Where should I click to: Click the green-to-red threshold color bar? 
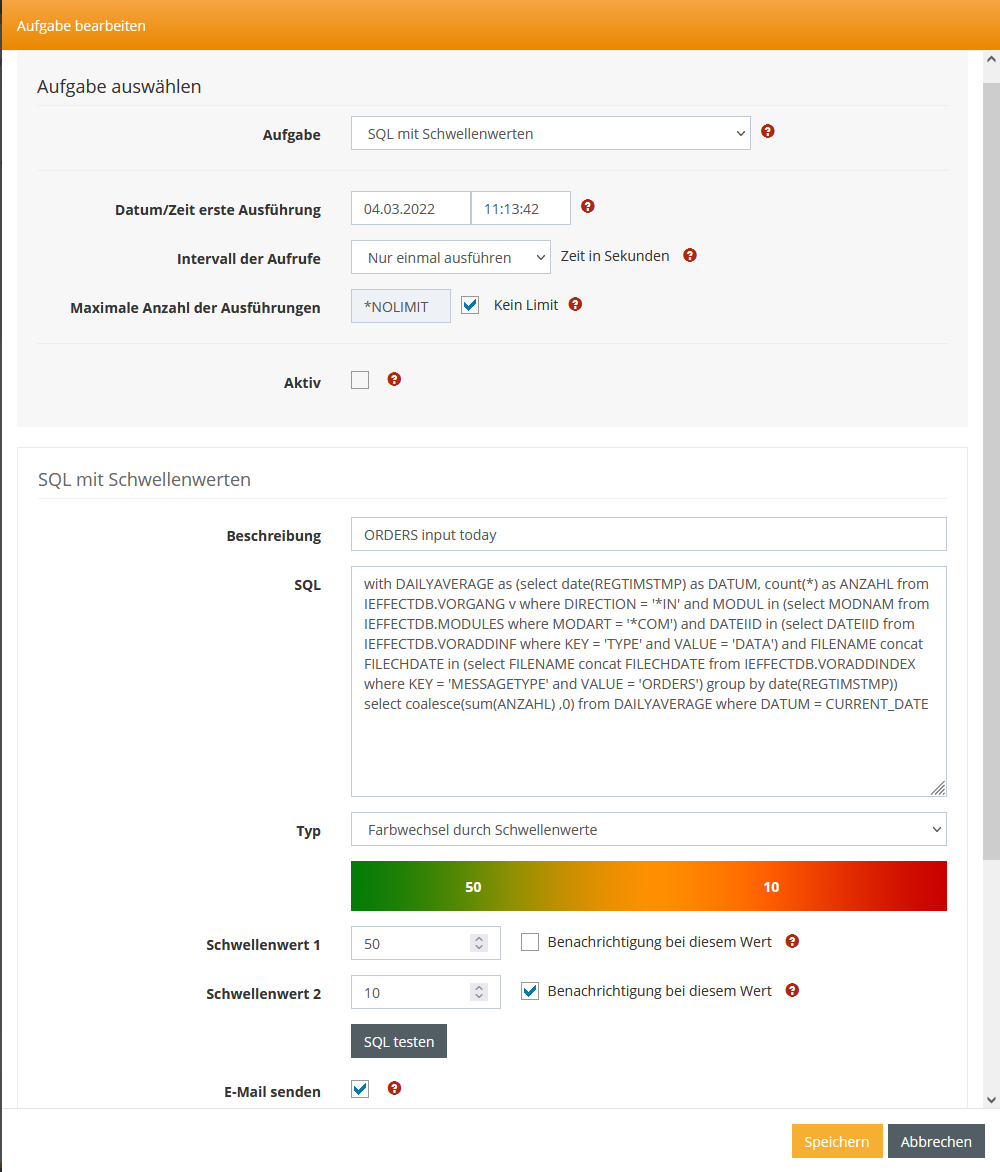(648, 886)
